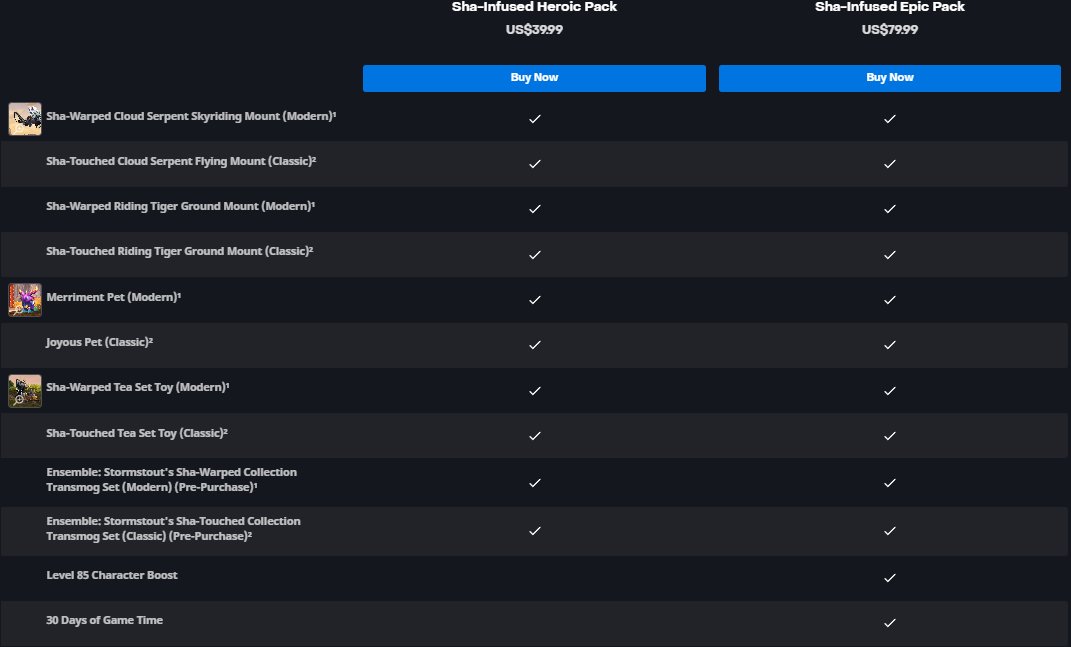Viewport: 1071px width, 647px height.
Task: Click Level 85 Character Boost label
Action: [112, 575]
